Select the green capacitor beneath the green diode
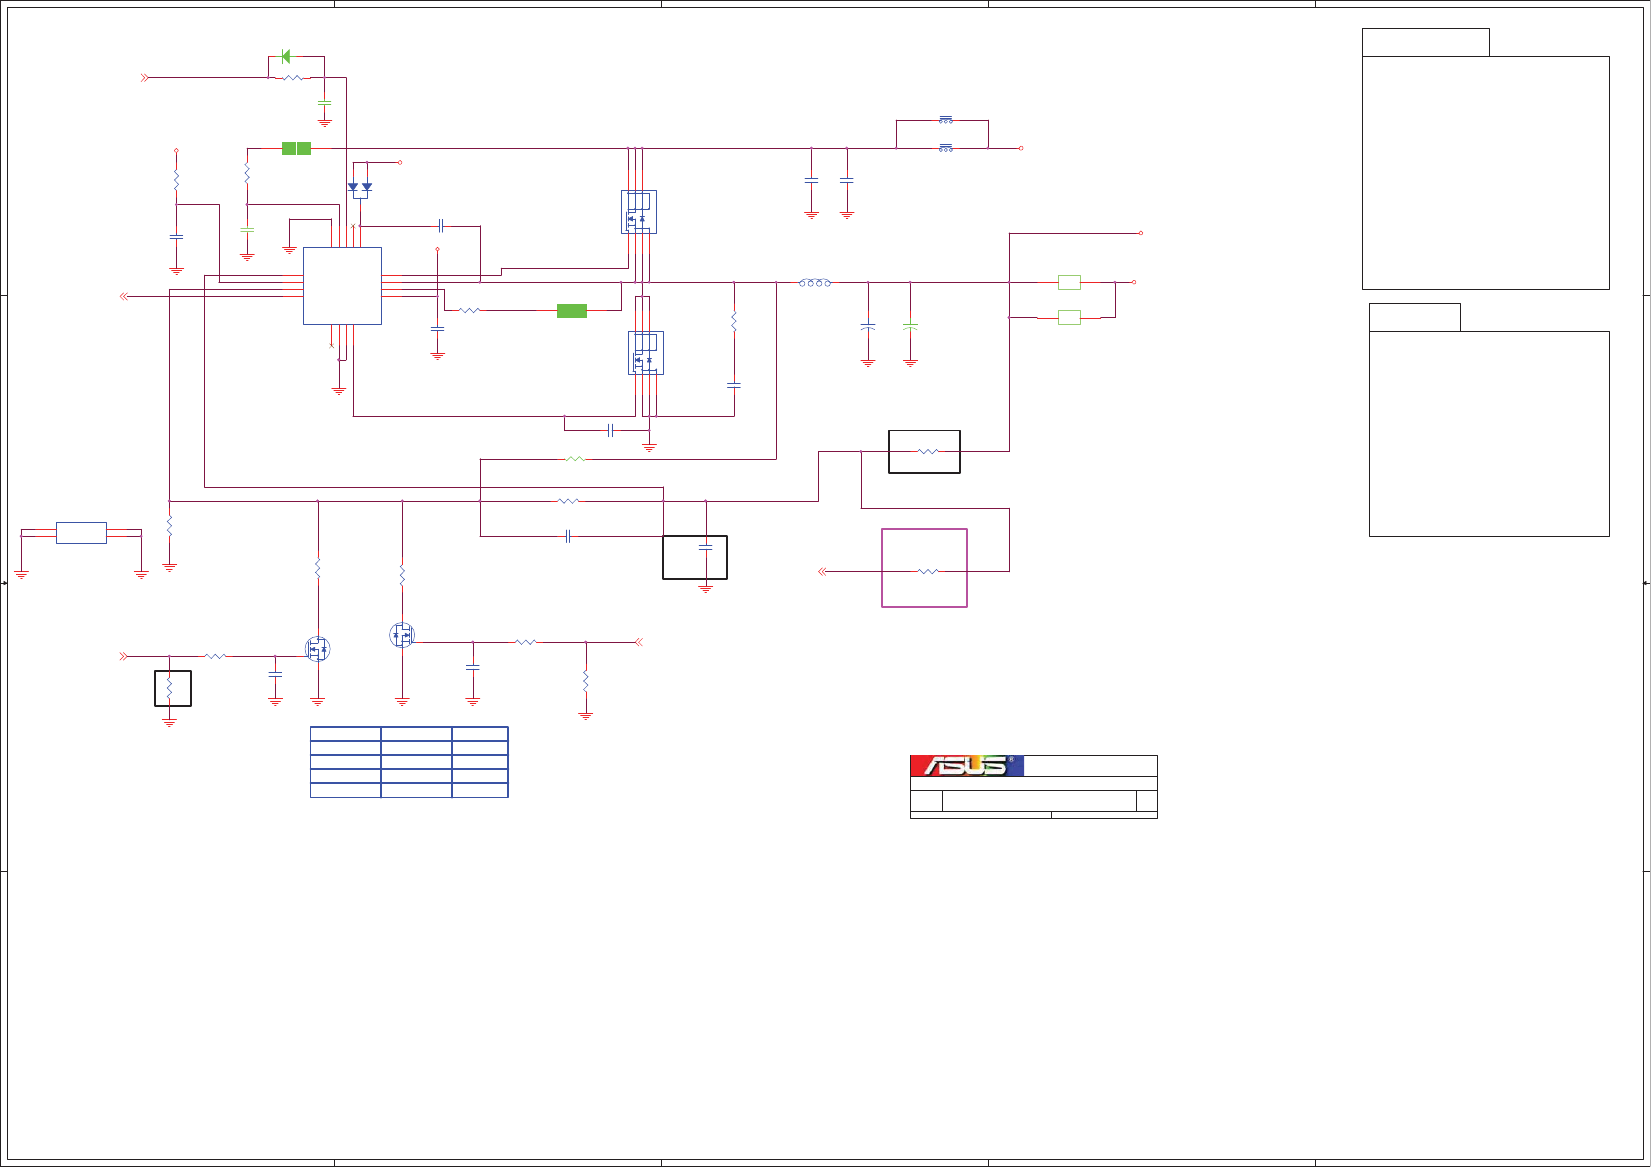Image resolution: width=1651 pixels, height=1167 pixels. coord(324,103)
